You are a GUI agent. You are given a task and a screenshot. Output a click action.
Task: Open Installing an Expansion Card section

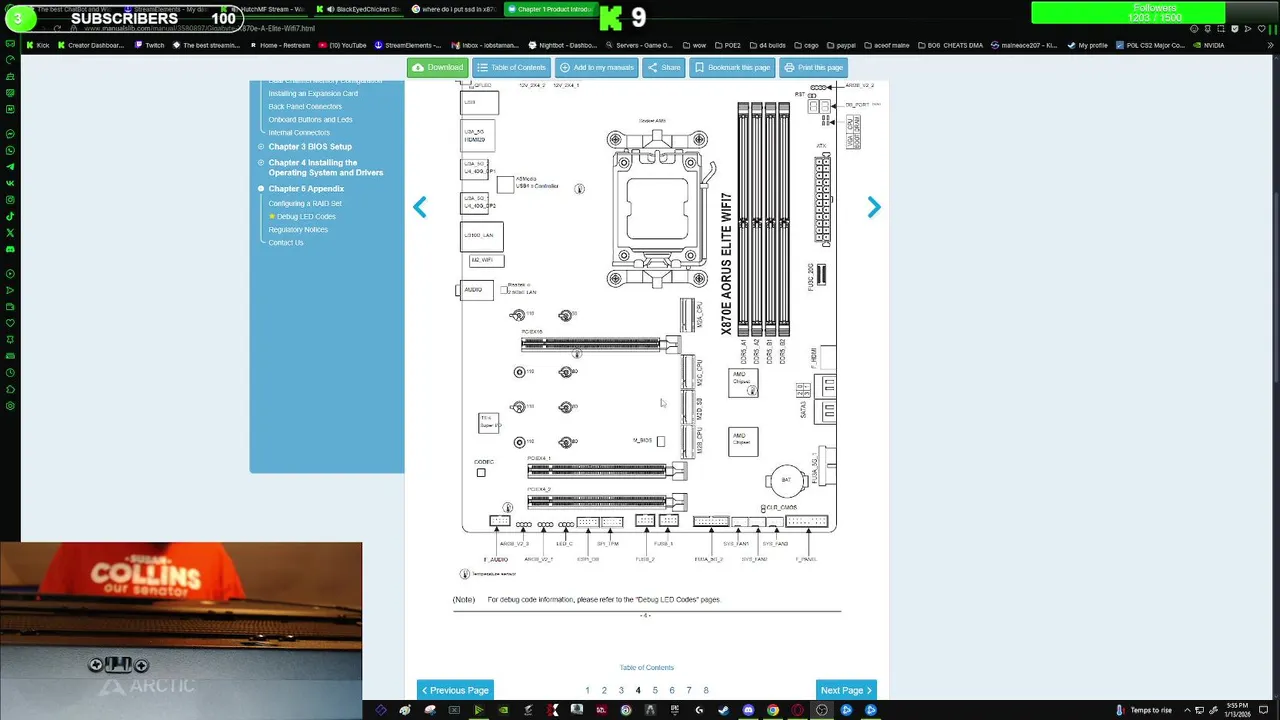pyautogui.click(x=313, y=93)
